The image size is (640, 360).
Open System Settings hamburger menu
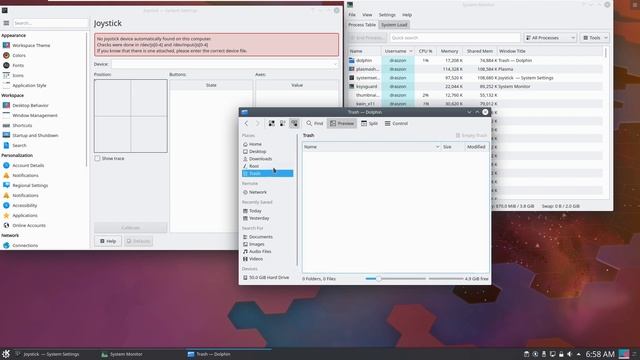click(6, 23)
